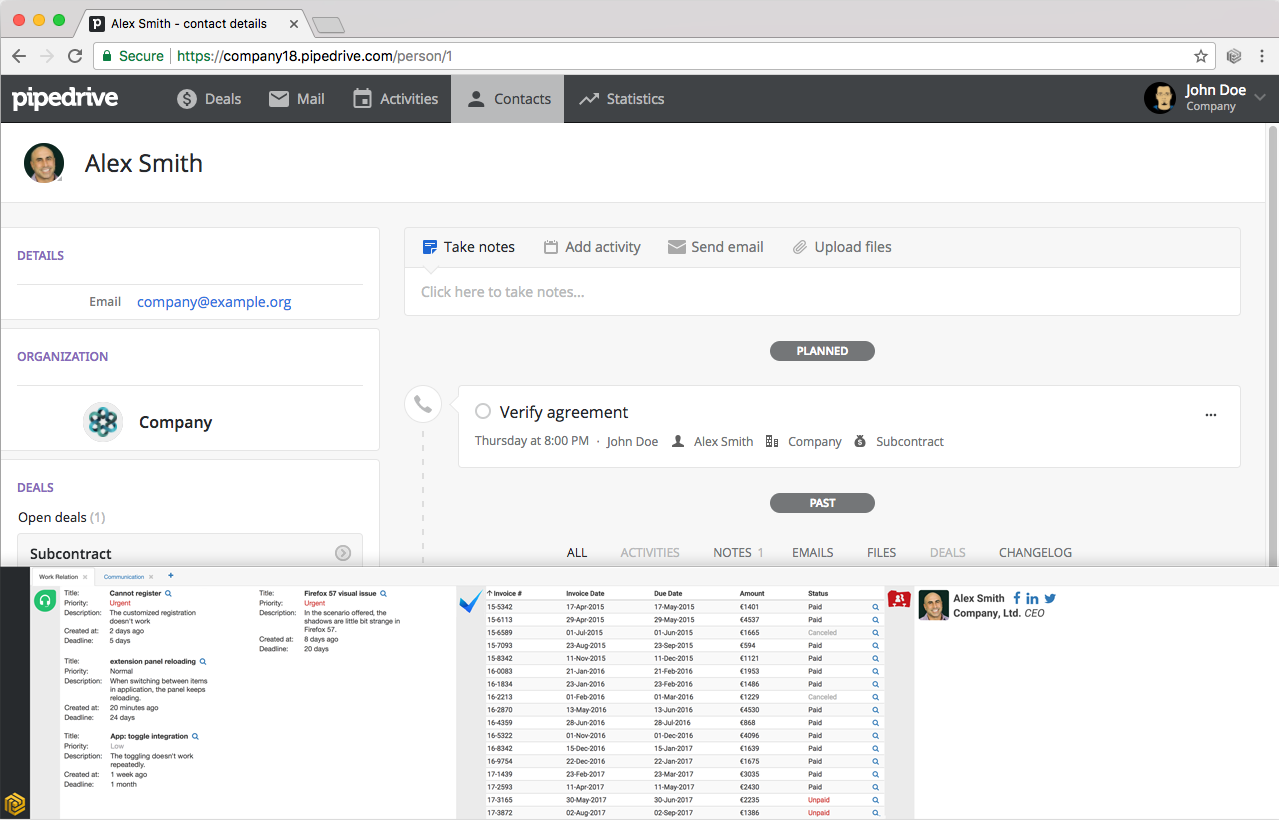This screenshot has height=820, width=1279.
Task: Open the Deals section in Pipedrive navbar
Action: pyautogui.click(x=209, y=99)
